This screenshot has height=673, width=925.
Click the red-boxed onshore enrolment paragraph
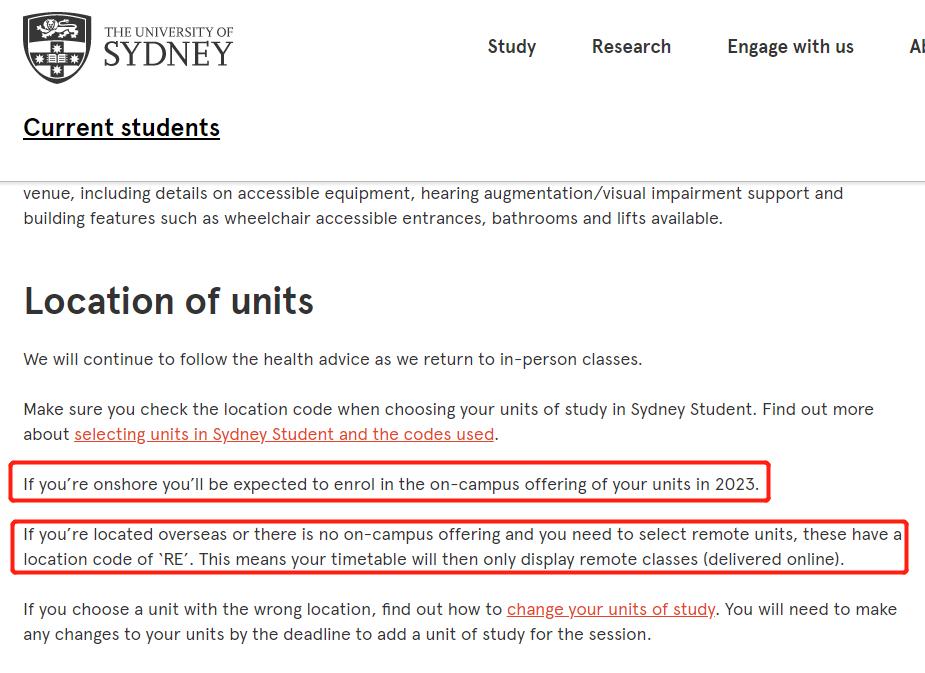[x=391, y=485]
